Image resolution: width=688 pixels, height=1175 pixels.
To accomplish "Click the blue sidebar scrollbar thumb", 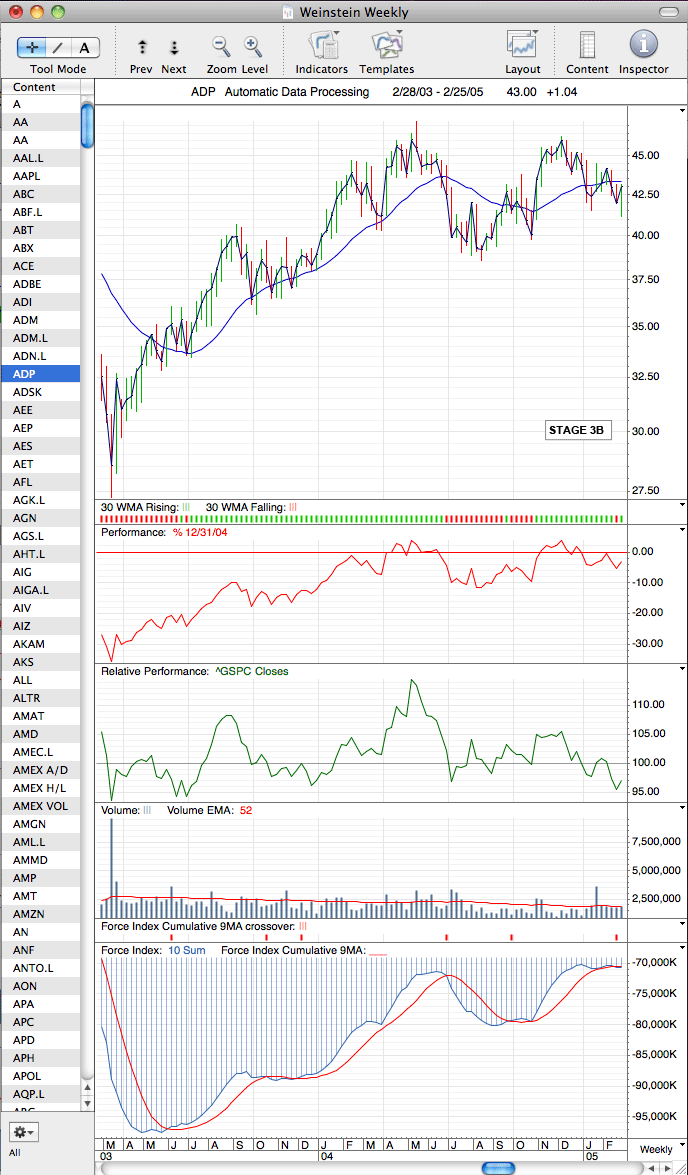I will pyautogui.click(x=87, y=125).
